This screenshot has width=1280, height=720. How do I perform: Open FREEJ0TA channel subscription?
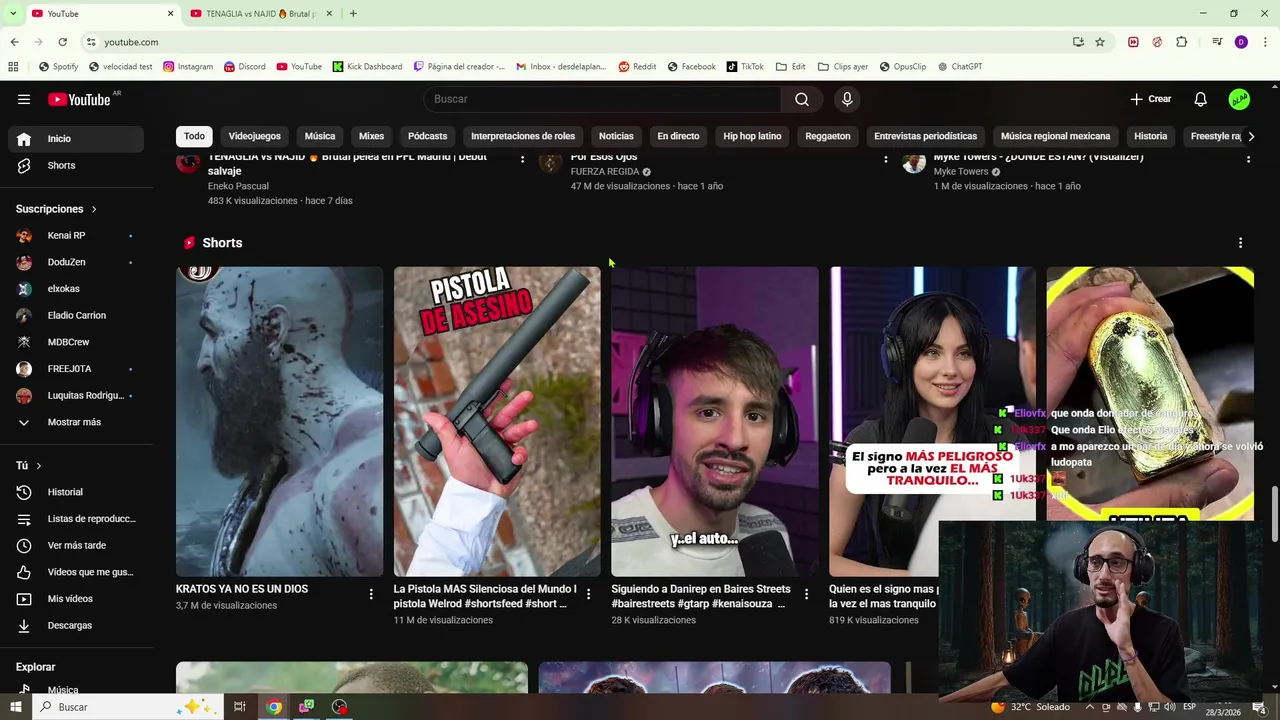click(x=76, y=369)
